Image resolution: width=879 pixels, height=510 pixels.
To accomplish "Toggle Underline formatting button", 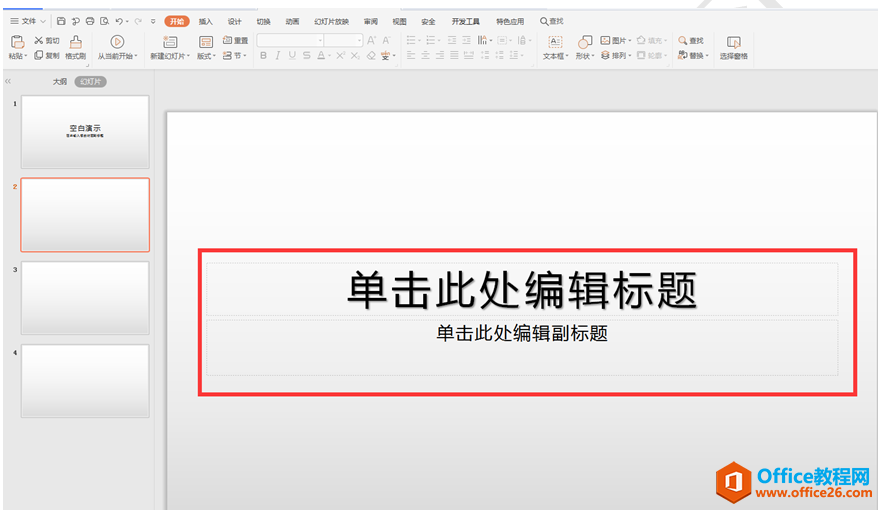I will point(292,55).
